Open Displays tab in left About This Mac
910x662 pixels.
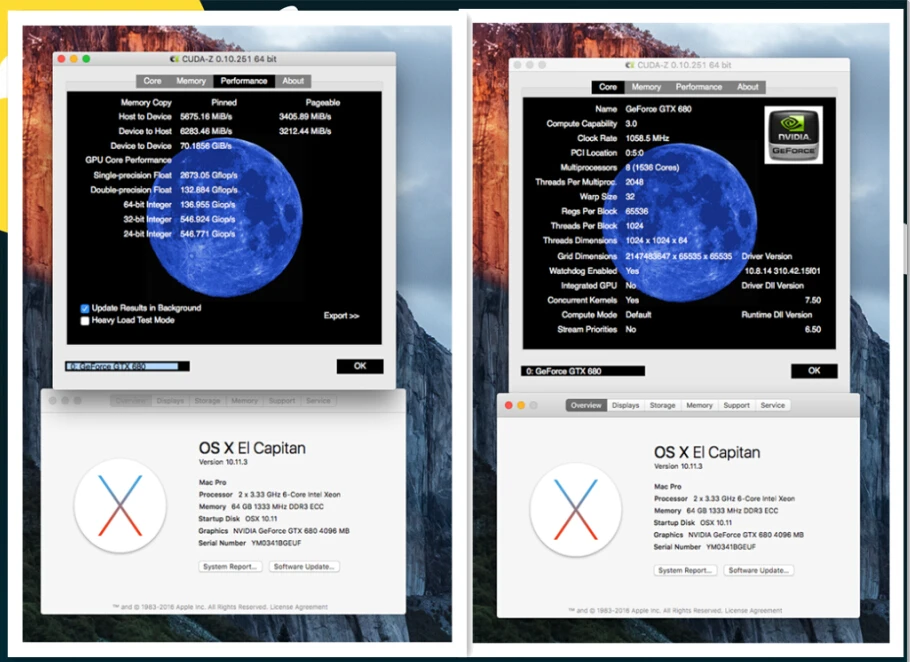(x=170, y=401)
